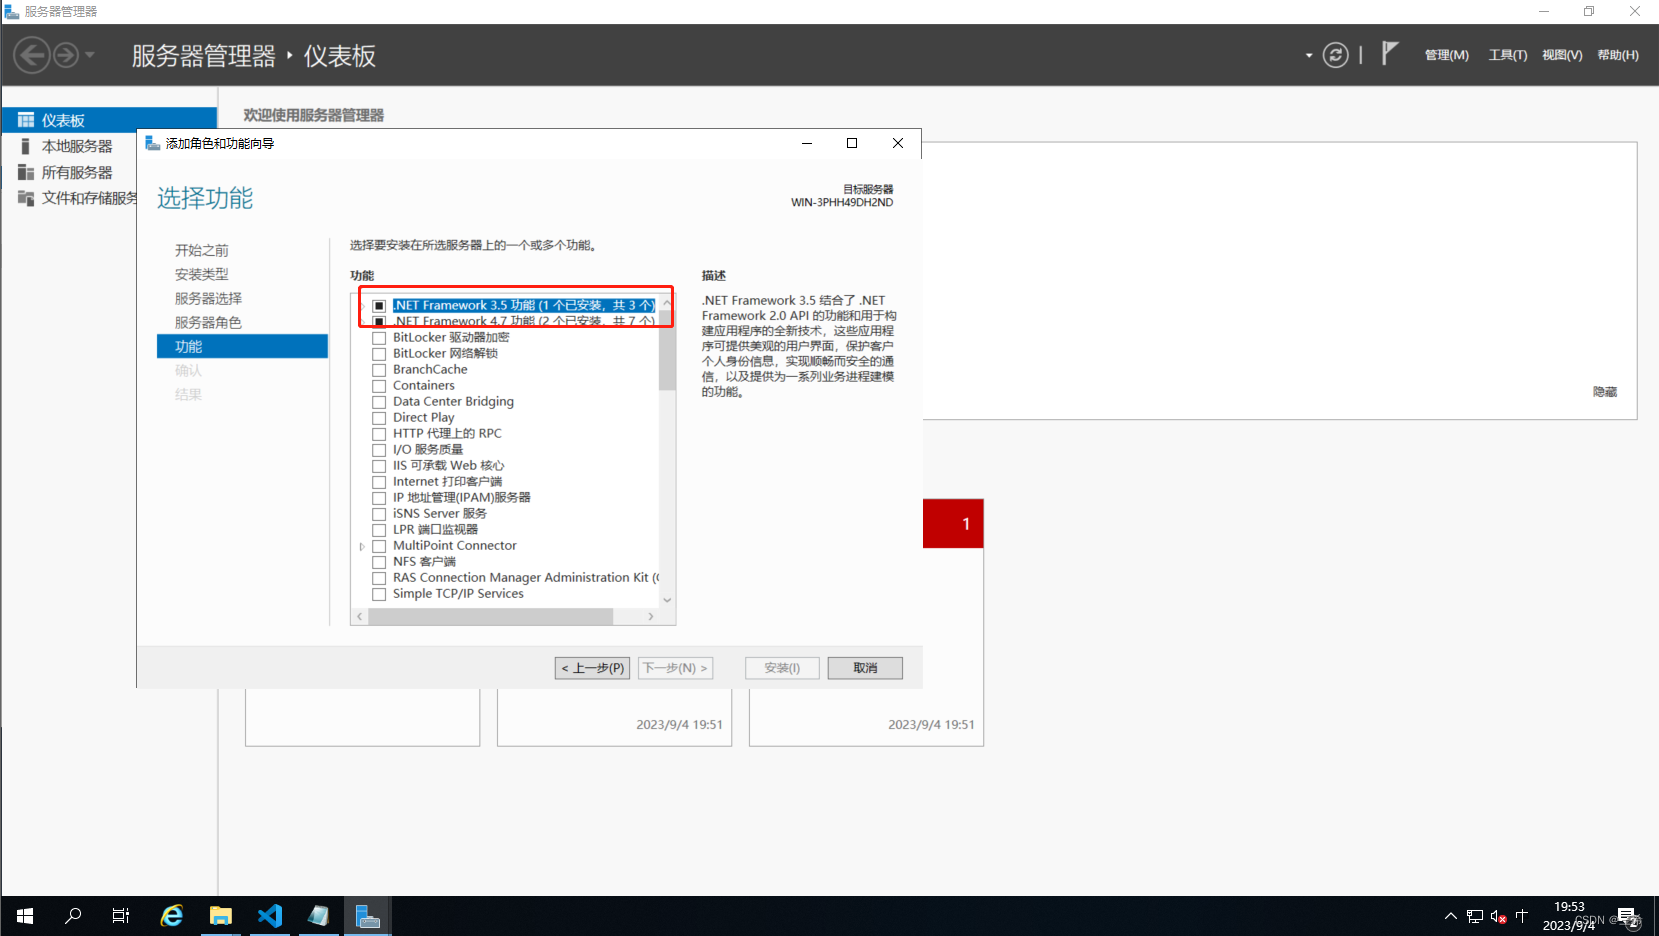The width and height of the screenshot is (1659, 936).
Task: Click the 本地服务器 sidebar icon
Action: (26, 146)
